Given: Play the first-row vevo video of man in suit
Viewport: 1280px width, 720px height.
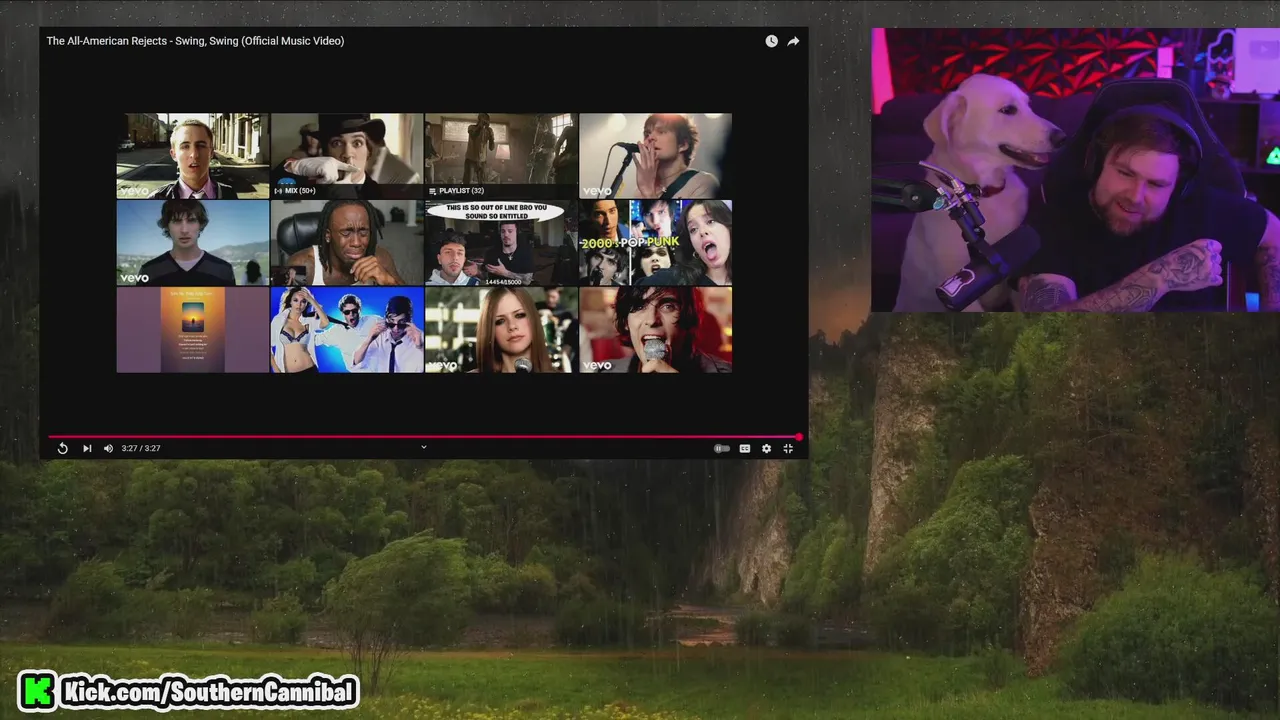Looking at the screenshot, I should (193, 156).
